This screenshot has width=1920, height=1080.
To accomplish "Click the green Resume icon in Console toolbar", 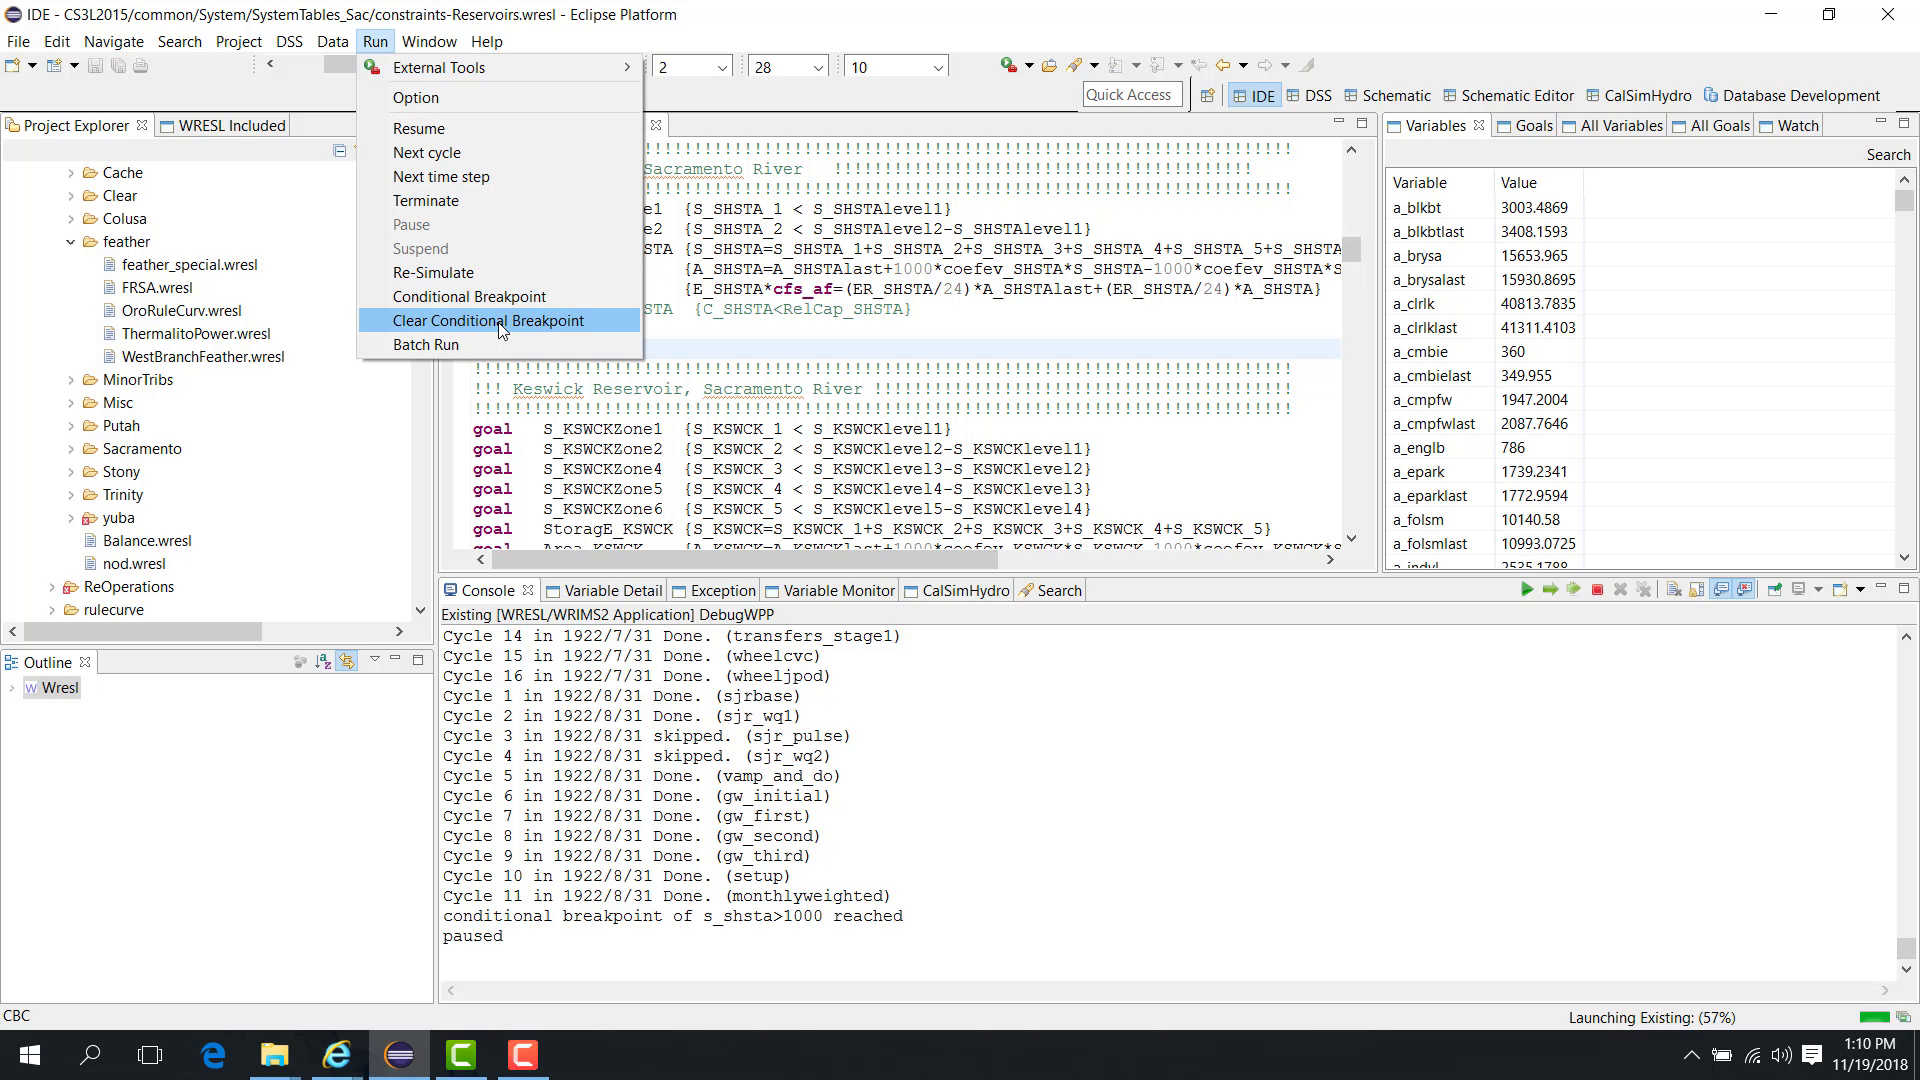I will point(1527,590).
